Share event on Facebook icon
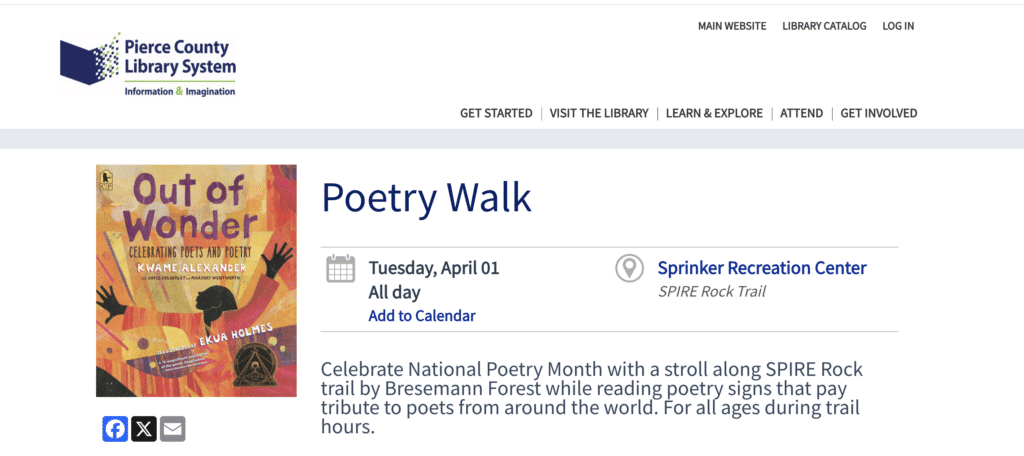1024x456 pixels. (x=116, y=429)
